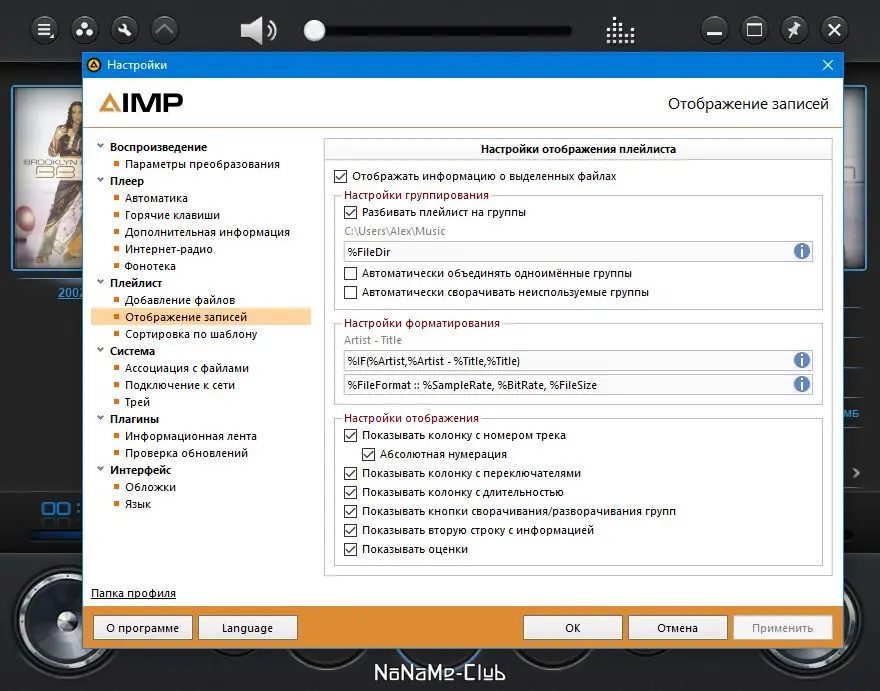
Task: Collapse the Система tree section
Action: (100, 350)
